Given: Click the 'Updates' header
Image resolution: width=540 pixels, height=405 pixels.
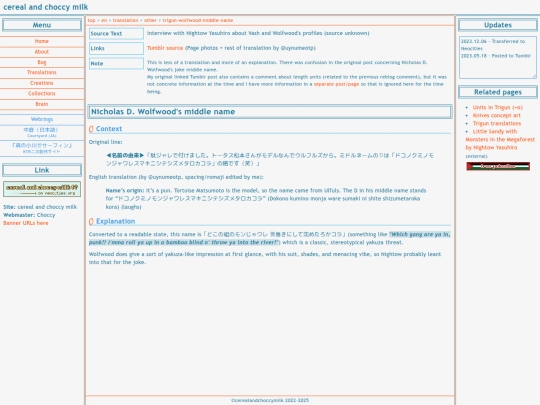Looking at the screenshot, I should (x=498, y=25).
